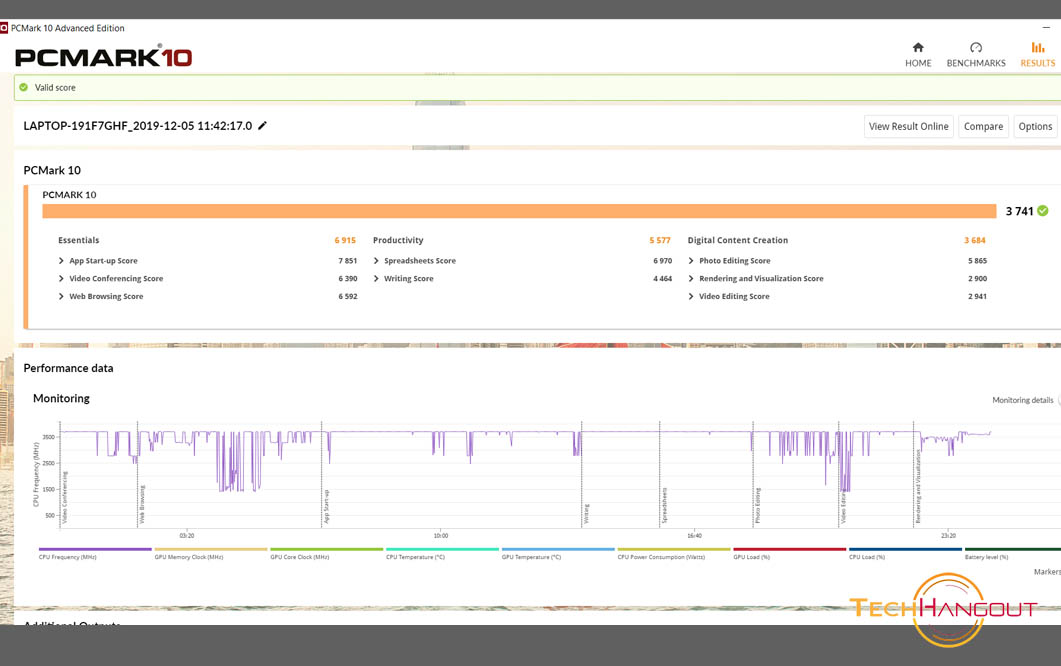Click the Video Conferencing value 6 390

pos(348,278)
